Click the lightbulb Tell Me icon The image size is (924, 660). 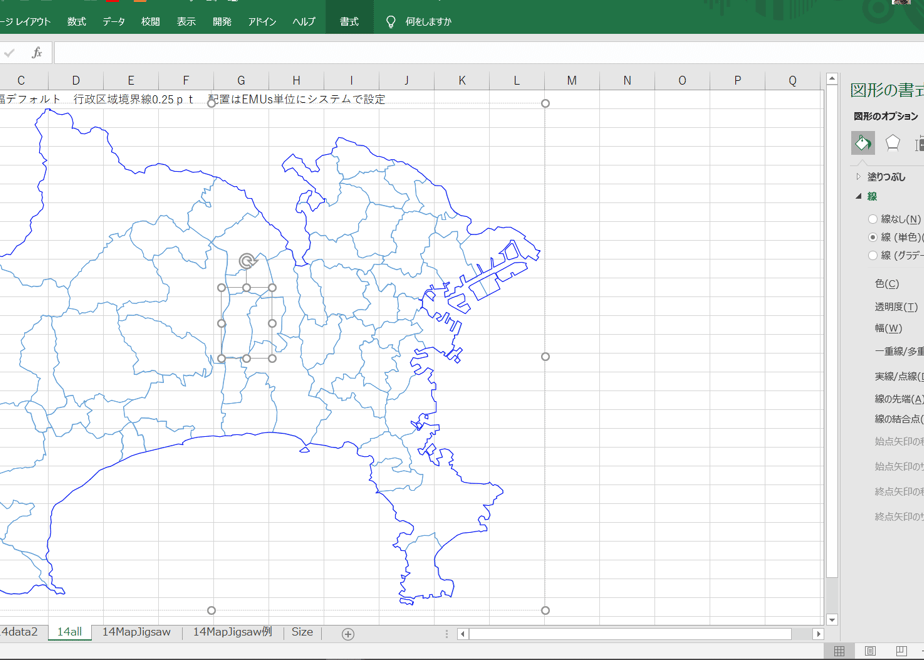pyautogui.click(x=390, y=22)
